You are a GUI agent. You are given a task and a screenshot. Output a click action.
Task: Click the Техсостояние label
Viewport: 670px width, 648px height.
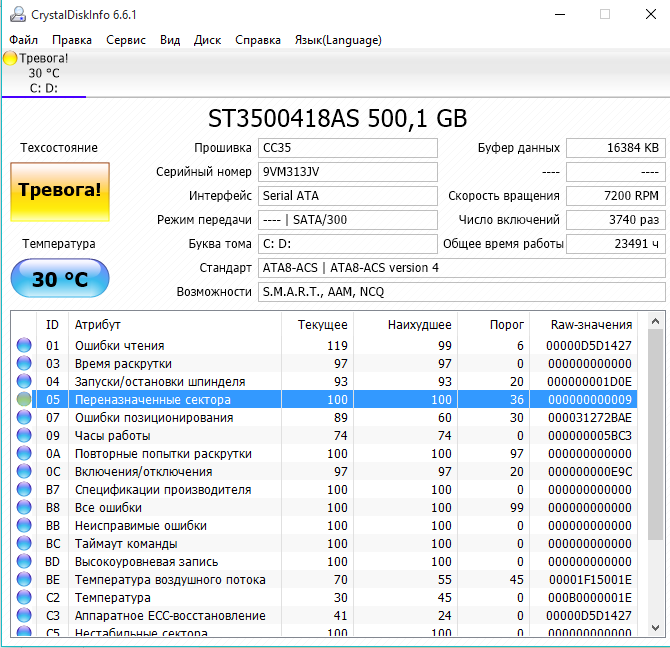pyautogui.click(x=59, y=148)
